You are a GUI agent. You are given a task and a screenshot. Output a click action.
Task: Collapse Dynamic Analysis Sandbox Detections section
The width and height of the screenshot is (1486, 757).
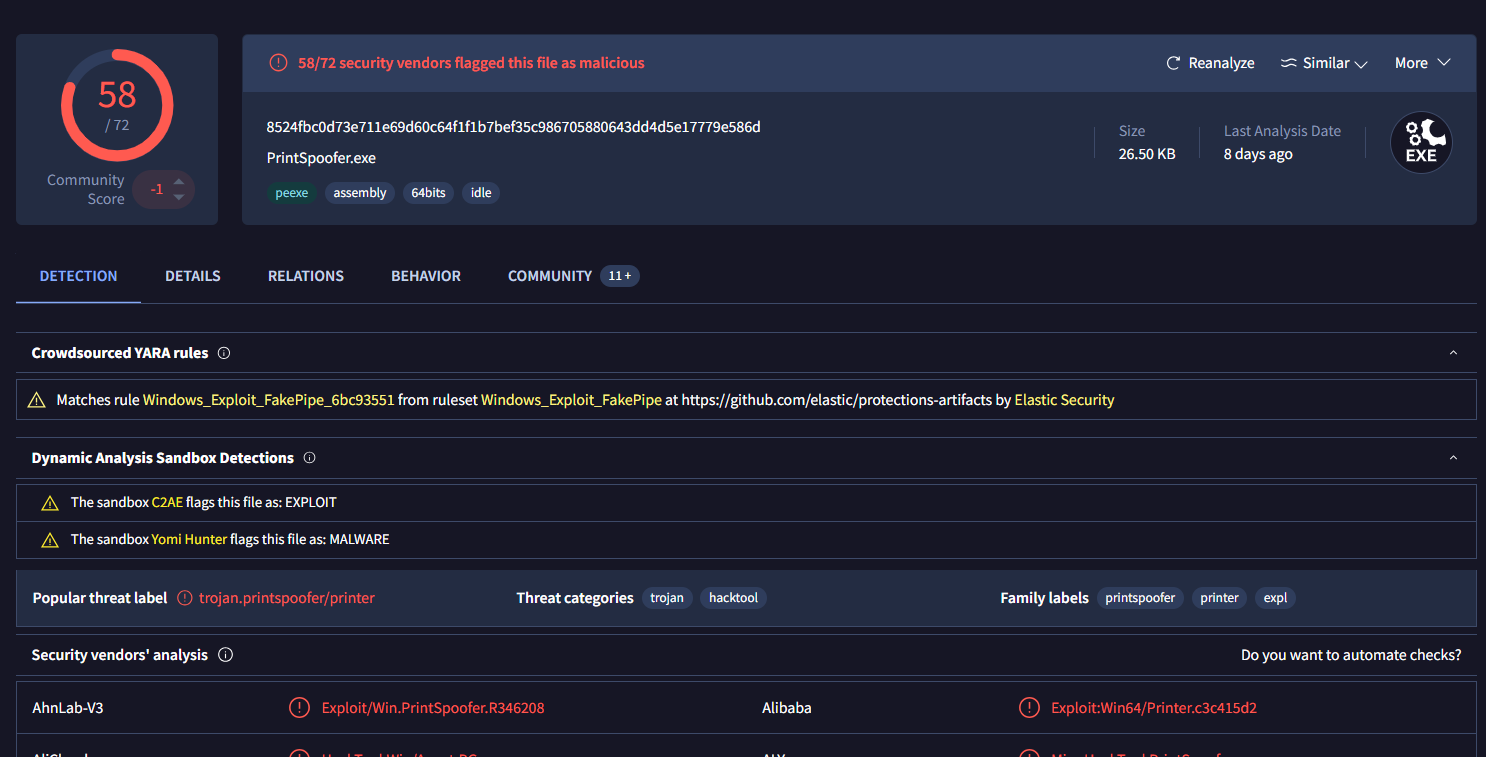click(x=1453, y=458)
